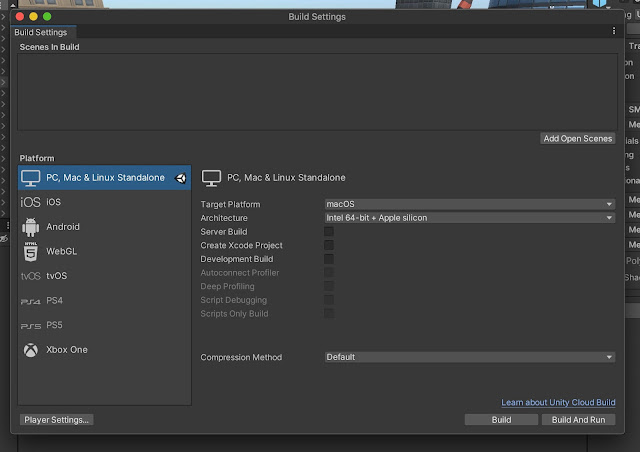Toggle the Deep Profiling checkbox
This screenshot has width=640, height=452.
[329, 286]
